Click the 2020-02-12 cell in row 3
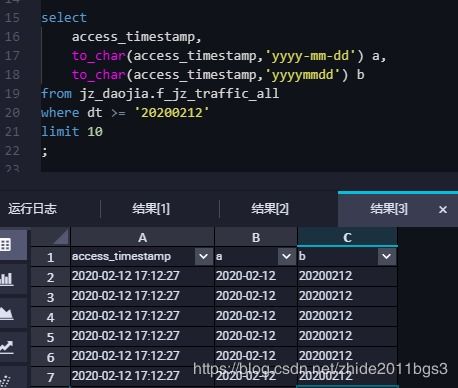458x388 pixels. [256, 296]
